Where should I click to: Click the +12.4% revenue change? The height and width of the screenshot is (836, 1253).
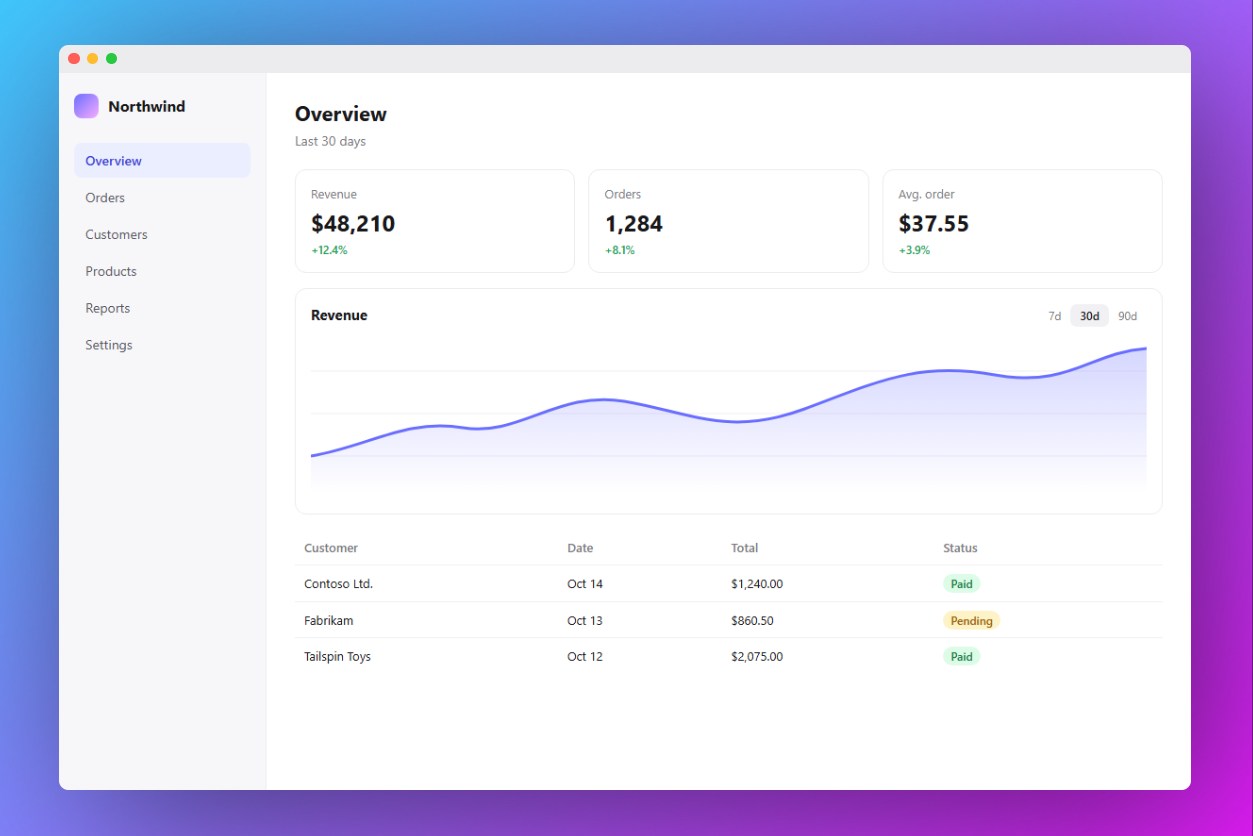pyautogui.click(x=329, y=250)
